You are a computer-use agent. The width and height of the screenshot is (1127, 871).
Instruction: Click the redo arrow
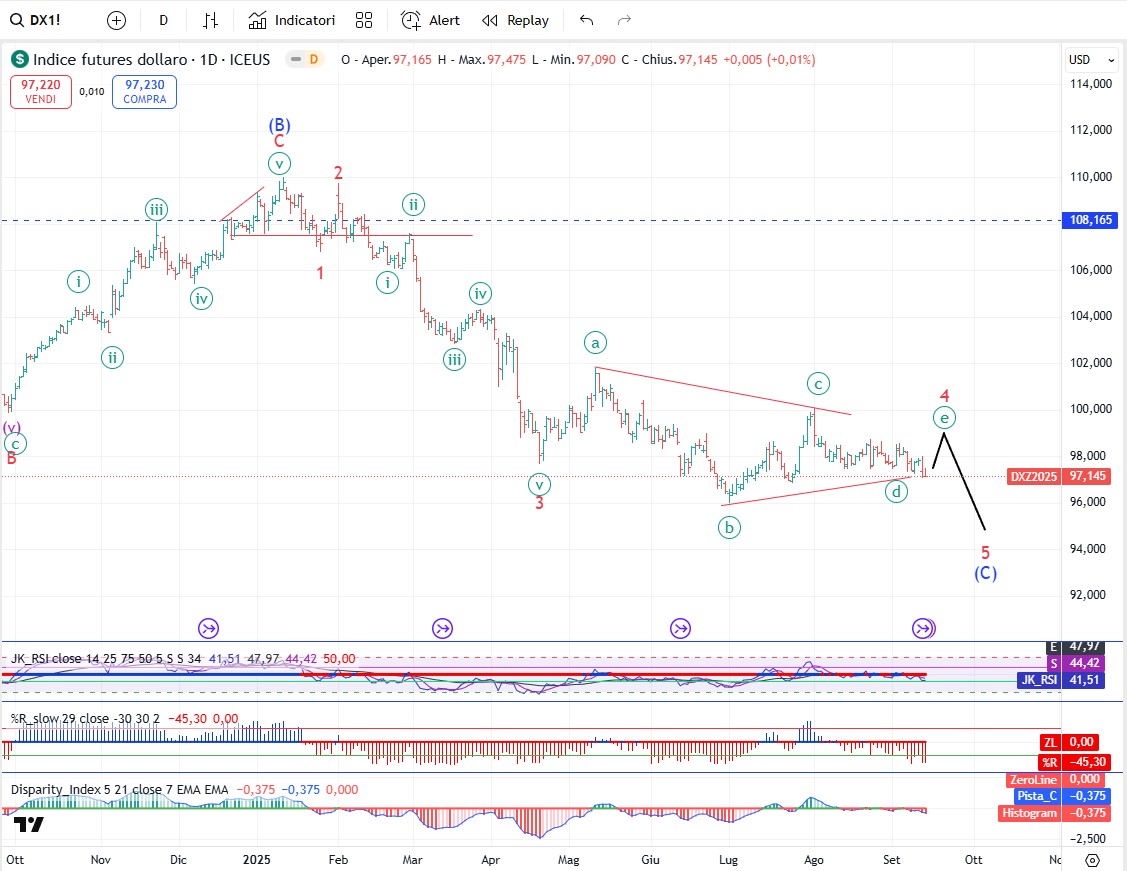[x=625, y=20]
